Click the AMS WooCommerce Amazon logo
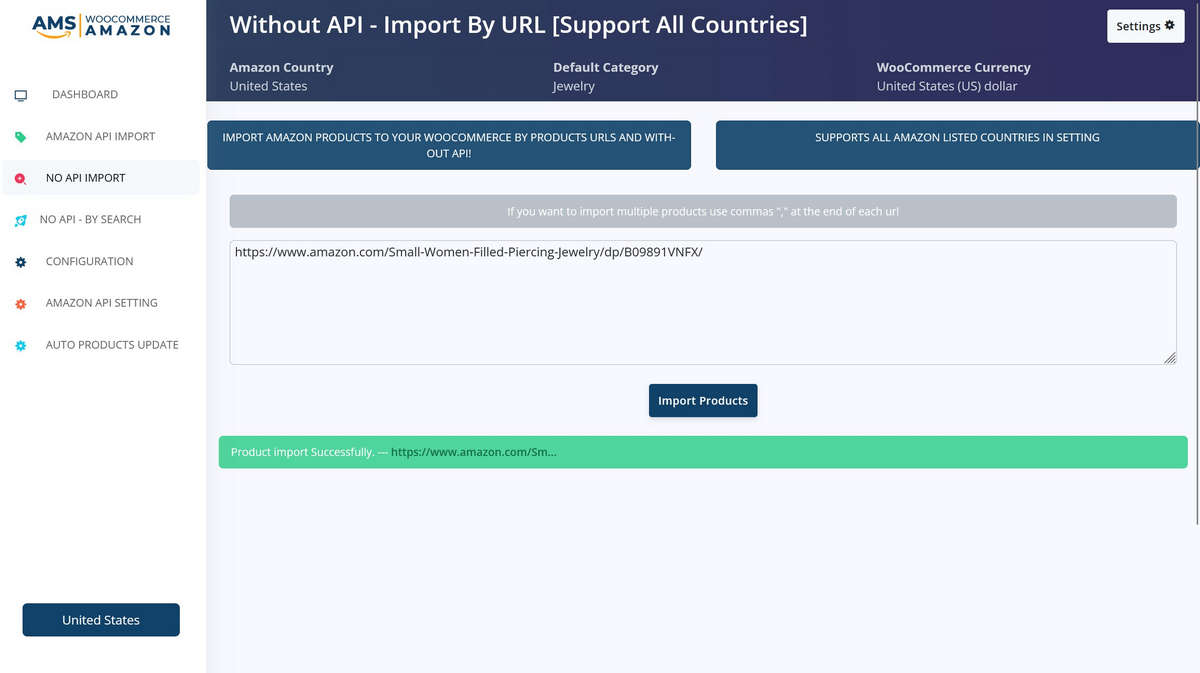1200x673 pixels. (101, 25)
